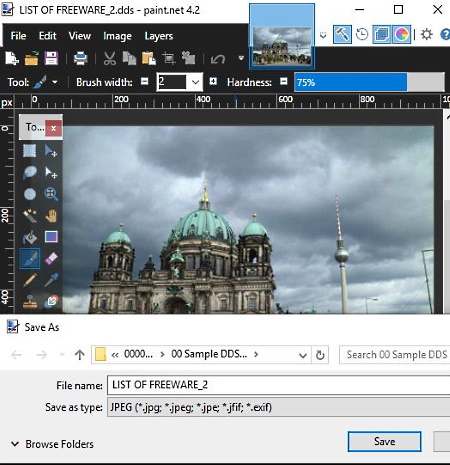Go up one folder level
This screenshot has height=465, width=450.
(x=79, y=355)
